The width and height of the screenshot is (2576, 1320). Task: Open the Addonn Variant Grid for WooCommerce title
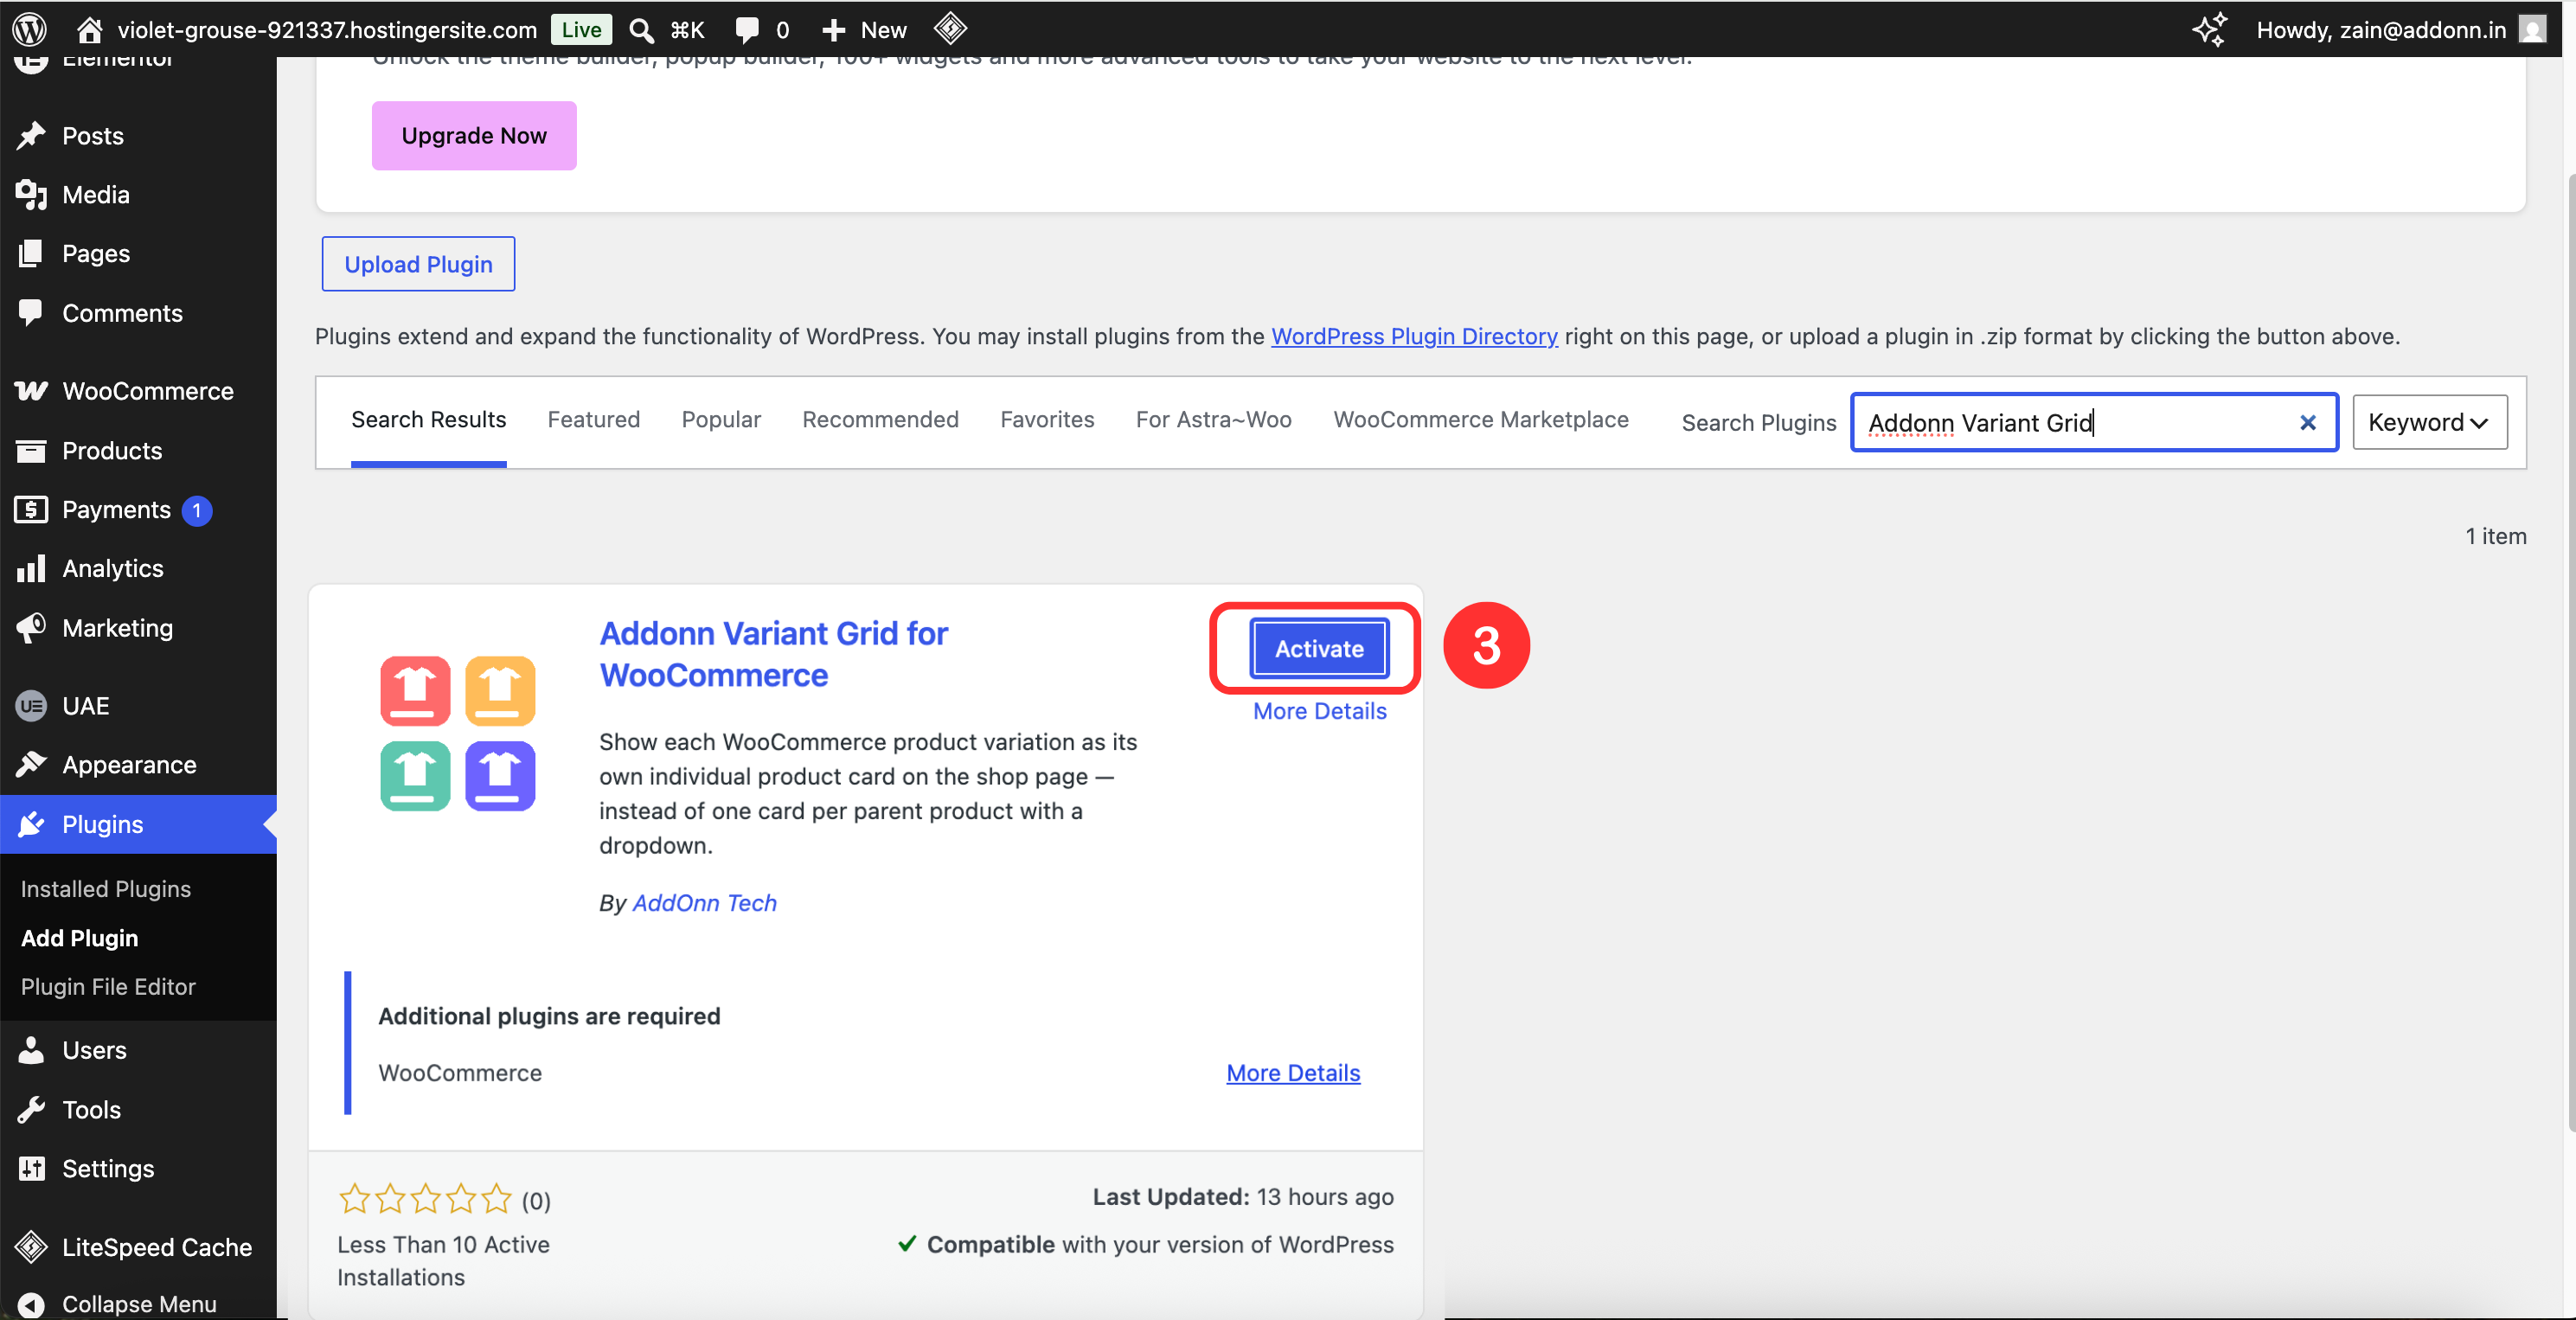pos(773,654)
